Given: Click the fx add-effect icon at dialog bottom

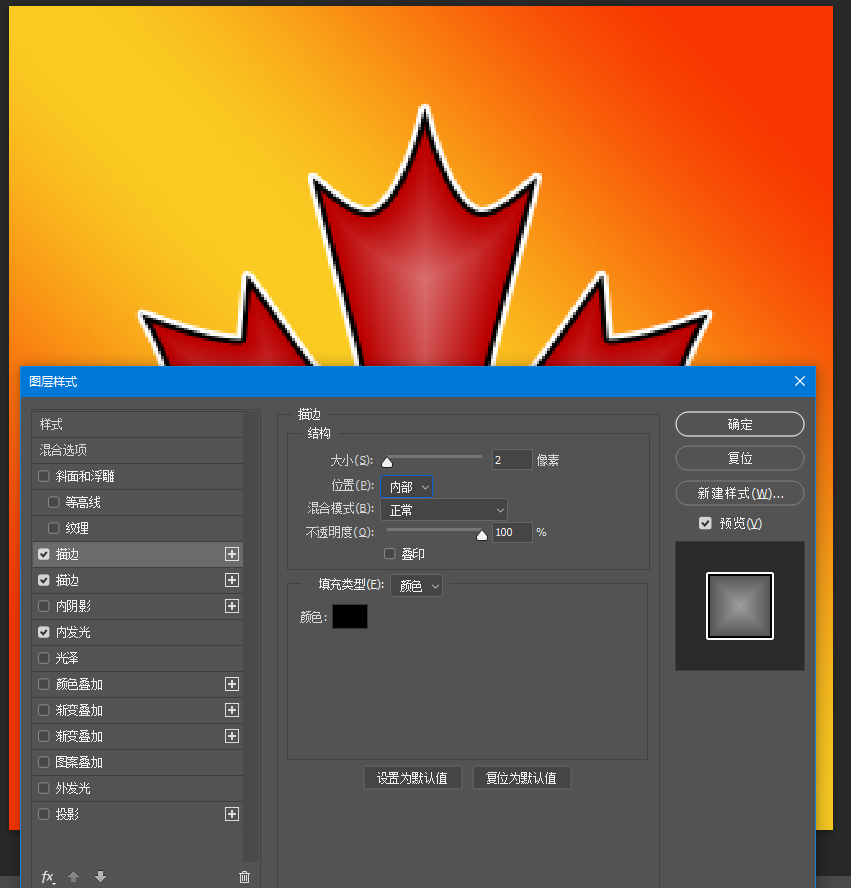Looking at the screenshot, I should tap(48, 877).
